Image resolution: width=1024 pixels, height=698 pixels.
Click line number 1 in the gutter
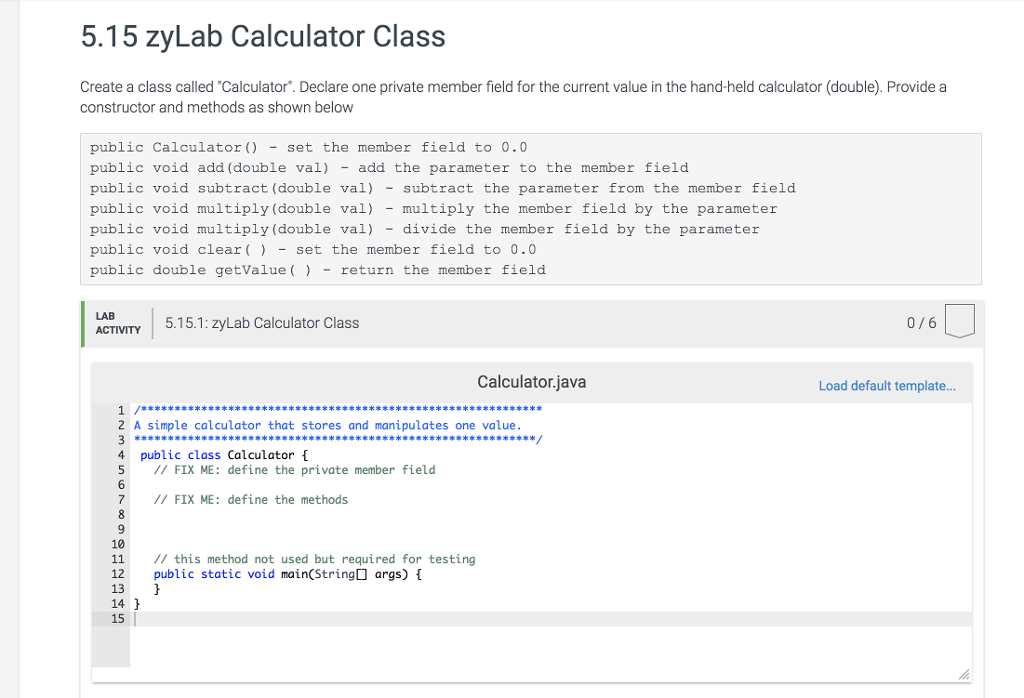(121, 410)
